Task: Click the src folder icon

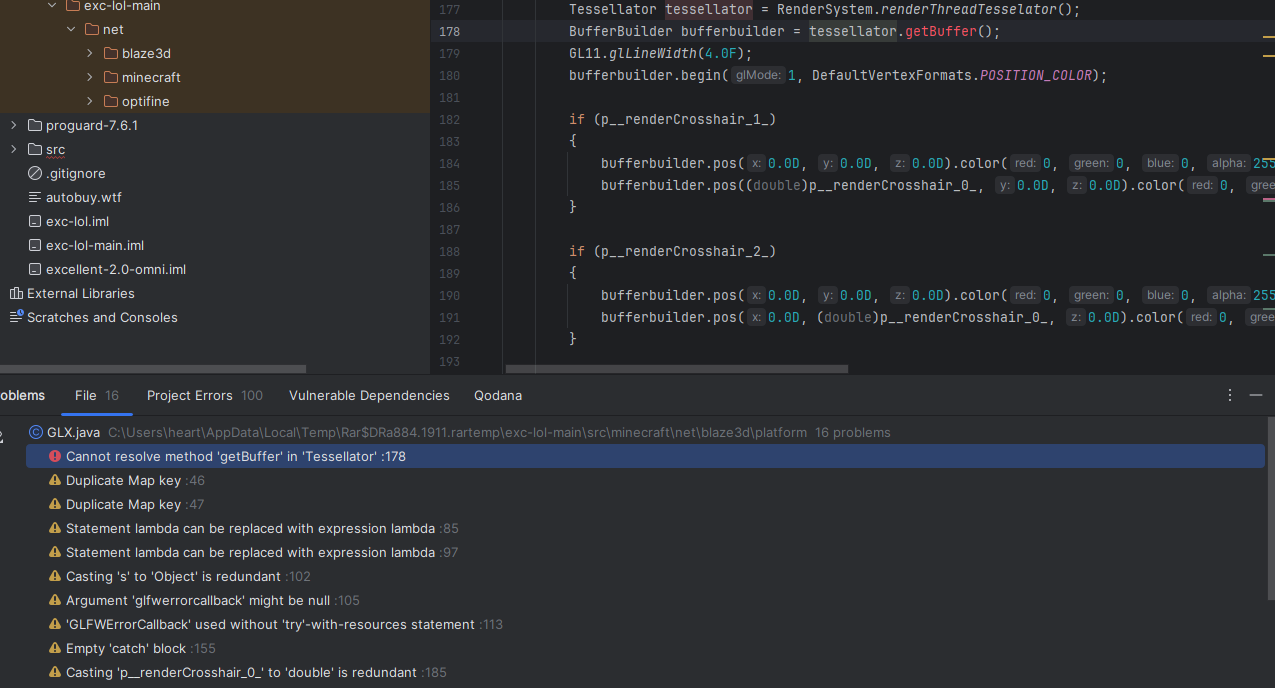Action: [35, 149]
